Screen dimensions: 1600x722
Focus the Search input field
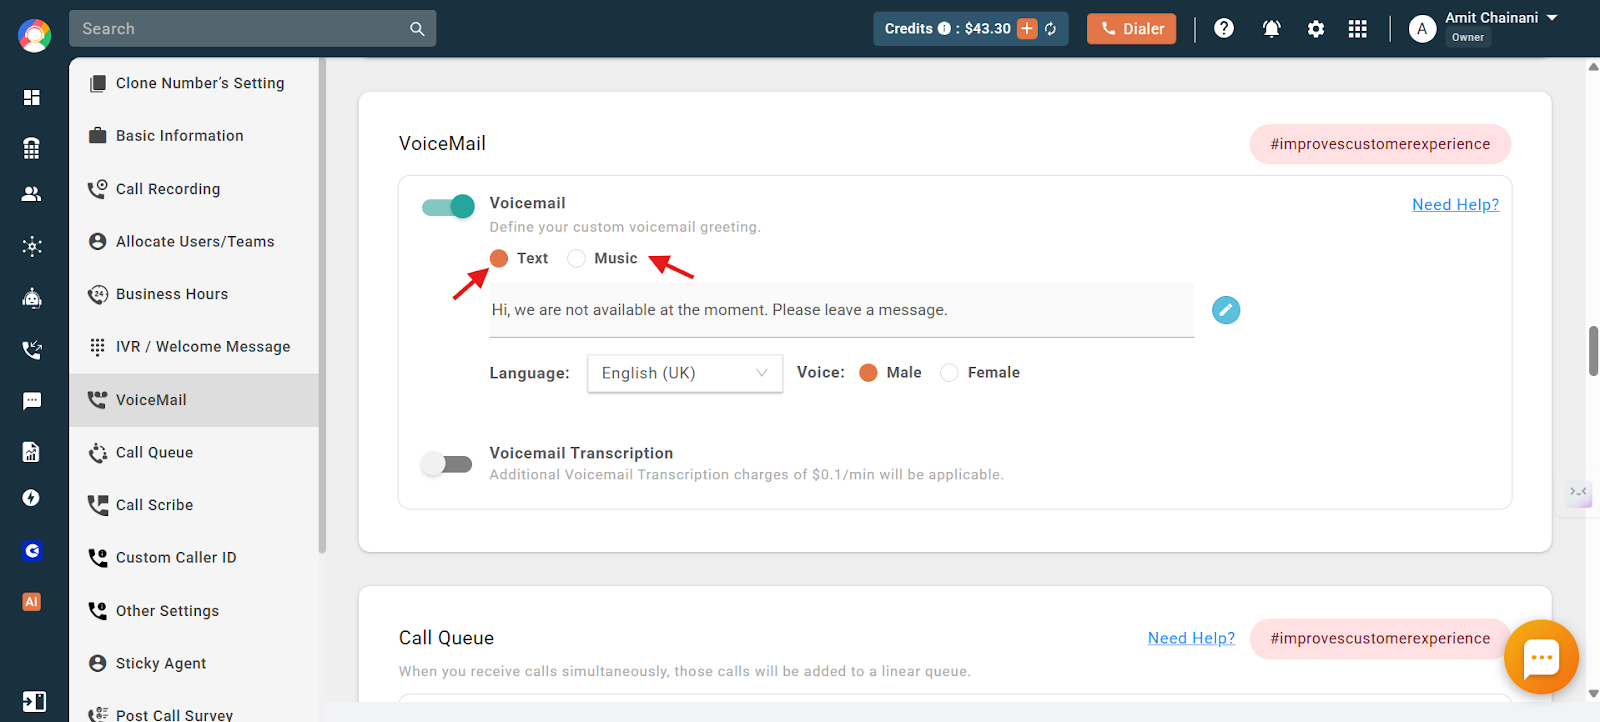point(240,29)
